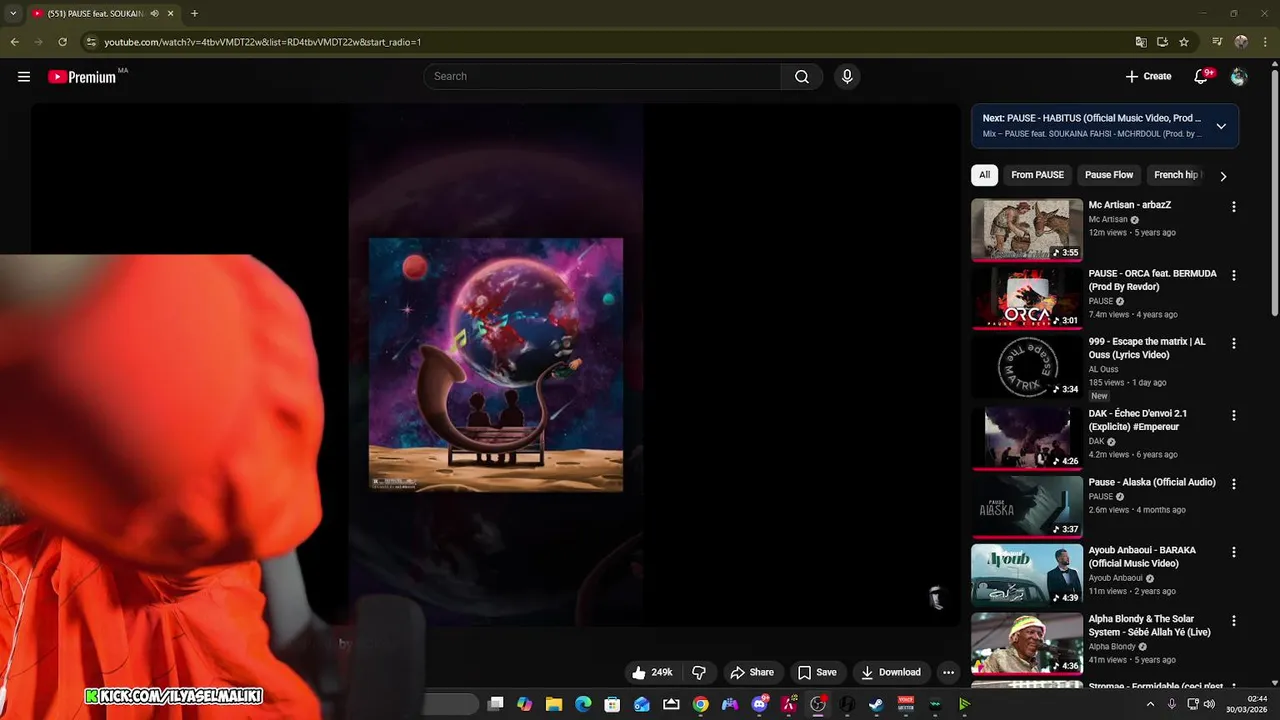1280x720 pixels.
Task: Show hidden system tray icons
Action: (x=1150, y=704)
